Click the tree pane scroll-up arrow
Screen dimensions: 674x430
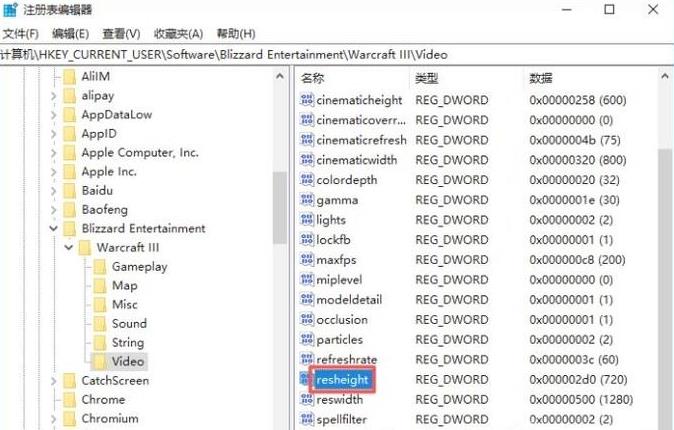279,77
